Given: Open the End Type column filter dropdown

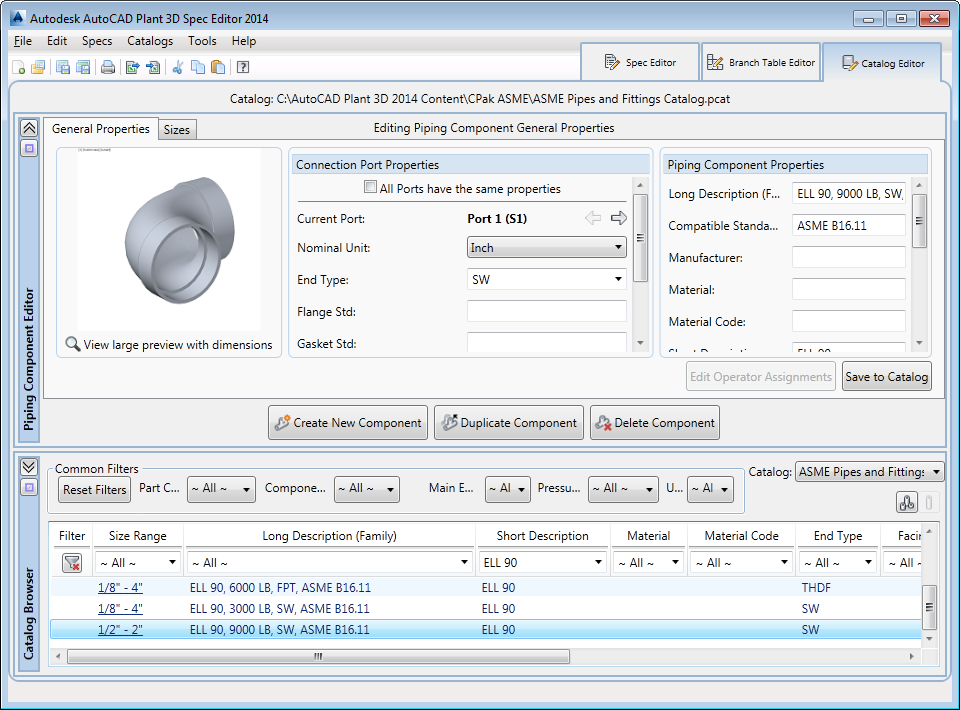Looking at the screenshot, I should [838, 562].
